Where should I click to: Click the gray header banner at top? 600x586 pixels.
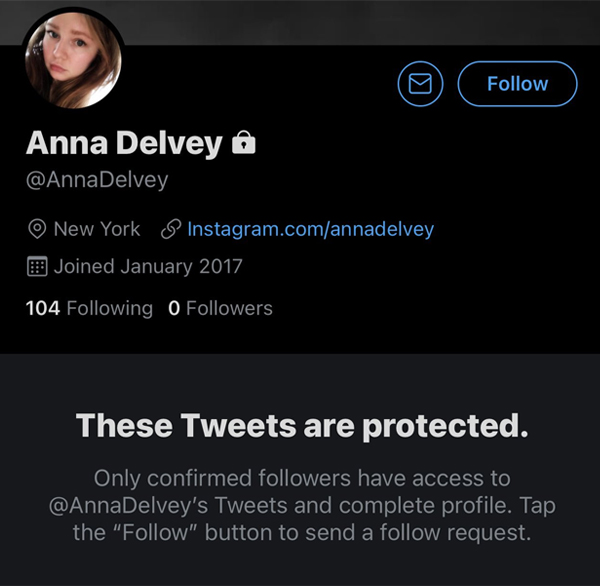click(x=350, y=20)
